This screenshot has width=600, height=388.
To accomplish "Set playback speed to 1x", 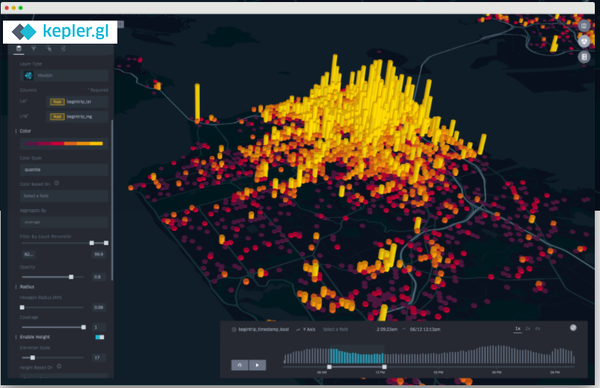I will tap(518, 329).
